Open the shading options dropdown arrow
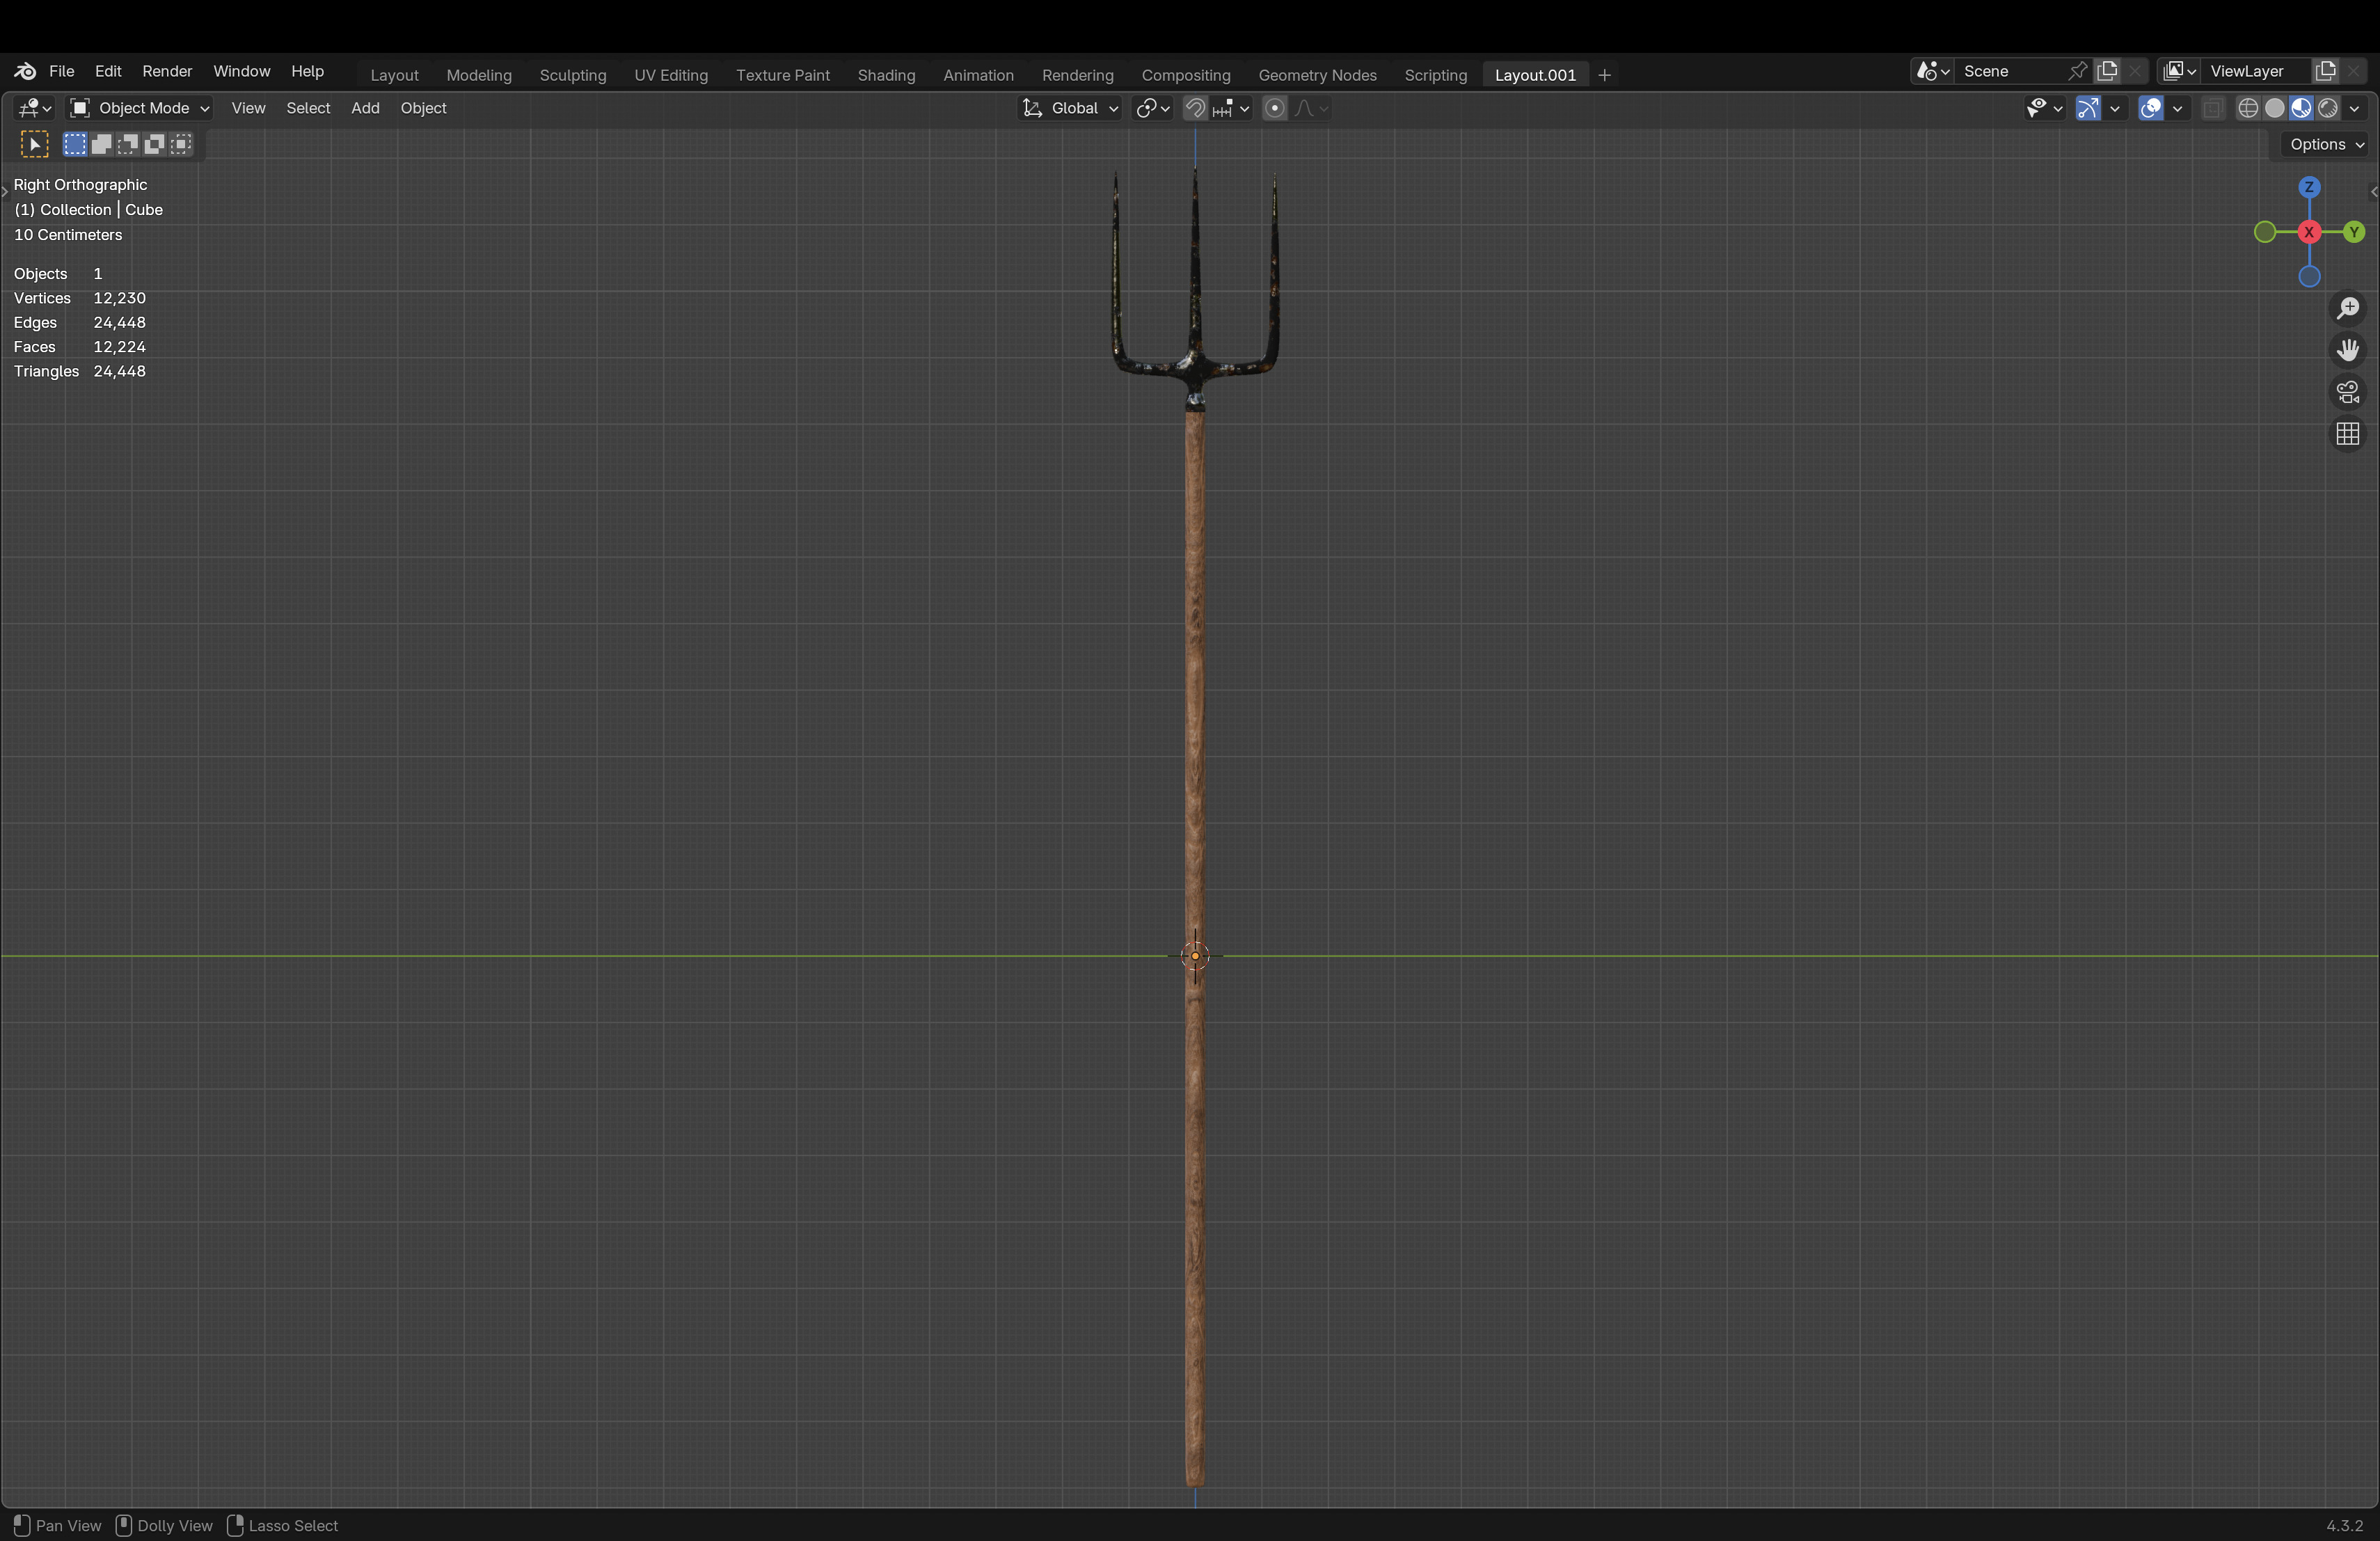 [2354, 108]
